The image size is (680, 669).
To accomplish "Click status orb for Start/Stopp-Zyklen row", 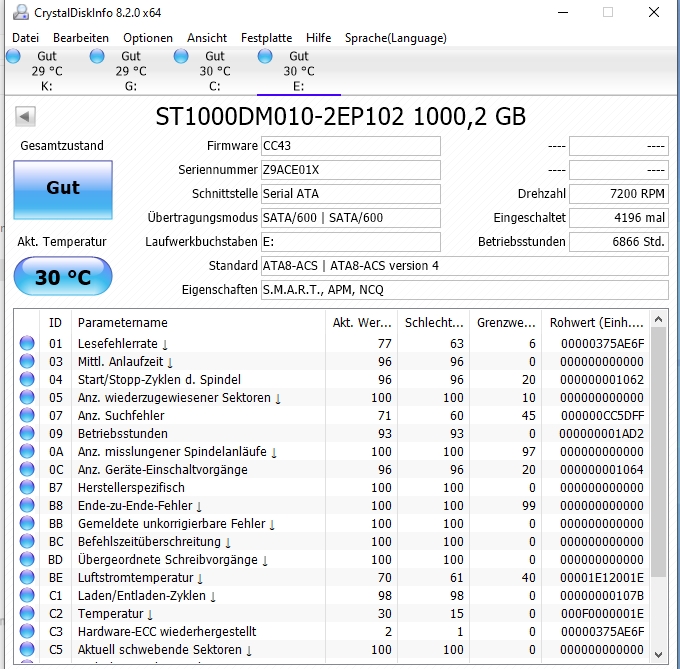I will point(27,379).
